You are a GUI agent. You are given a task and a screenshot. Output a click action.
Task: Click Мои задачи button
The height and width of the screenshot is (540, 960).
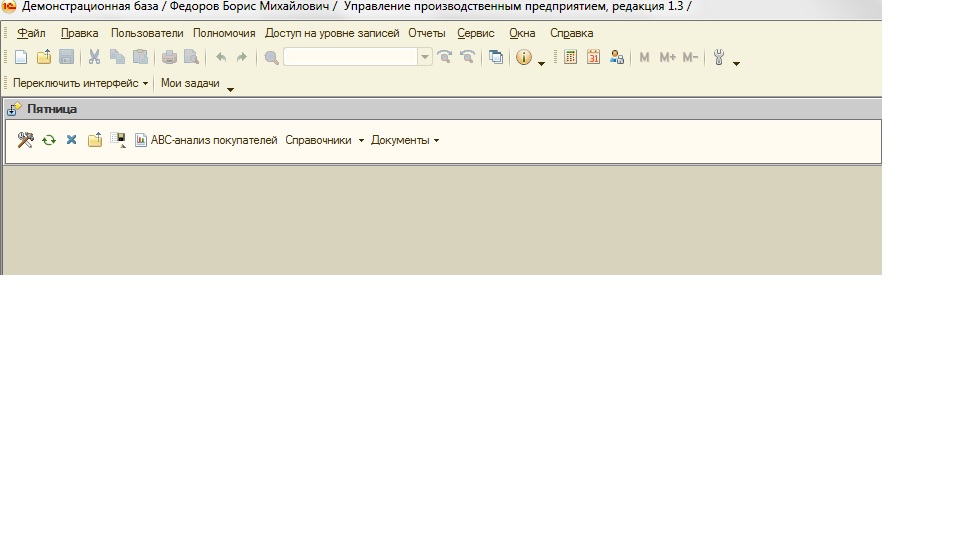click(x=190, y=83)
